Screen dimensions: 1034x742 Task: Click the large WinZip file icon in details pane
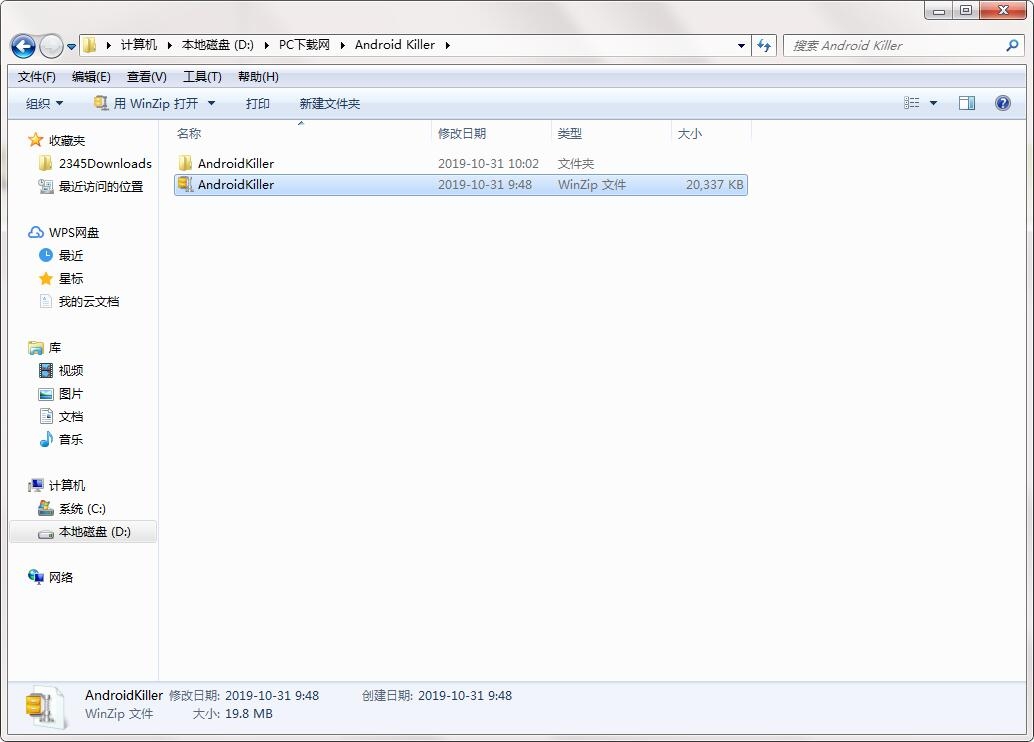click(x=45, y=707)
